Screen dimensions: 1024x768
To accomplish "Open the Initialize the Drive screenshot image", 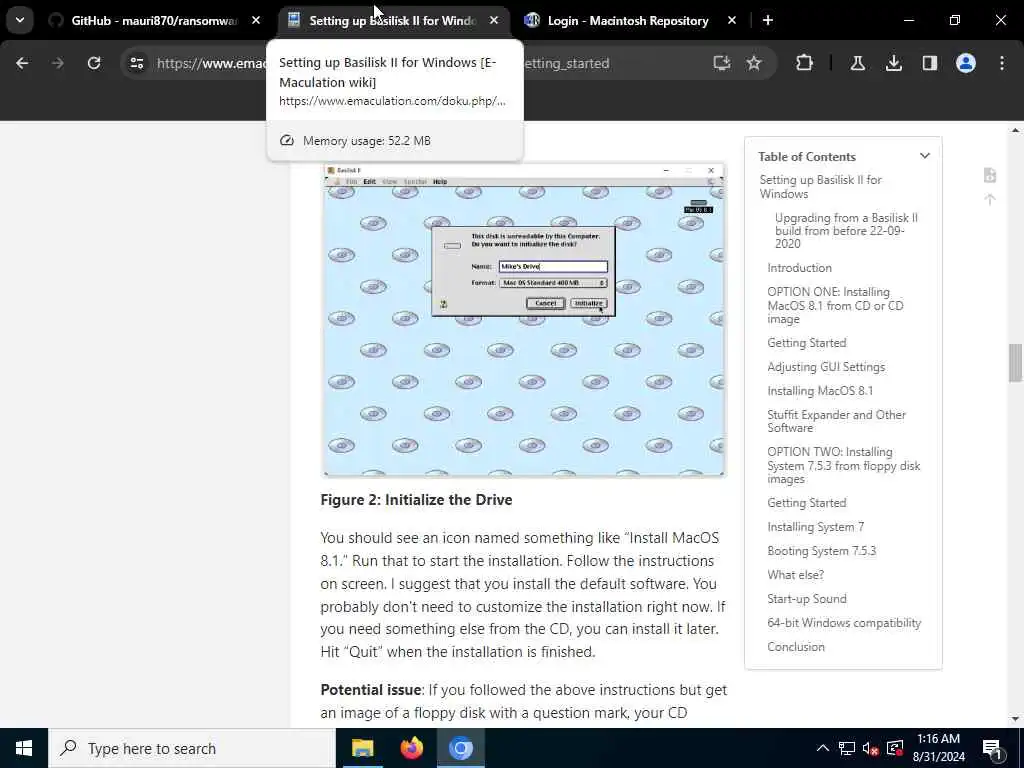I will [x=524, y=320].
